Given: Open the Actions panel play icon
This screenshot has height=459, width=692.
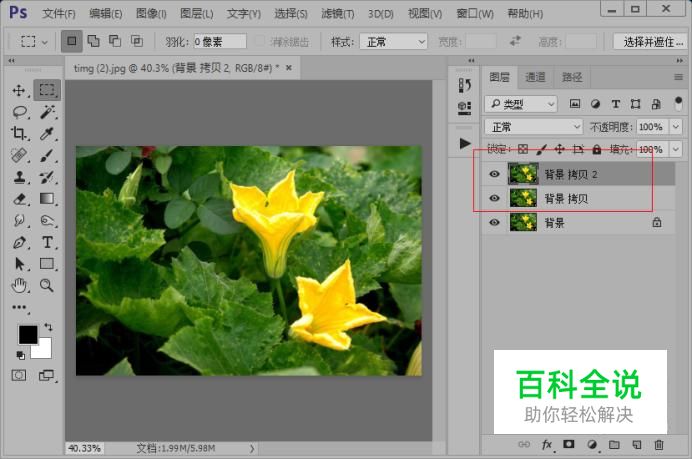Looking at the screenshot, I should point(464,143).
